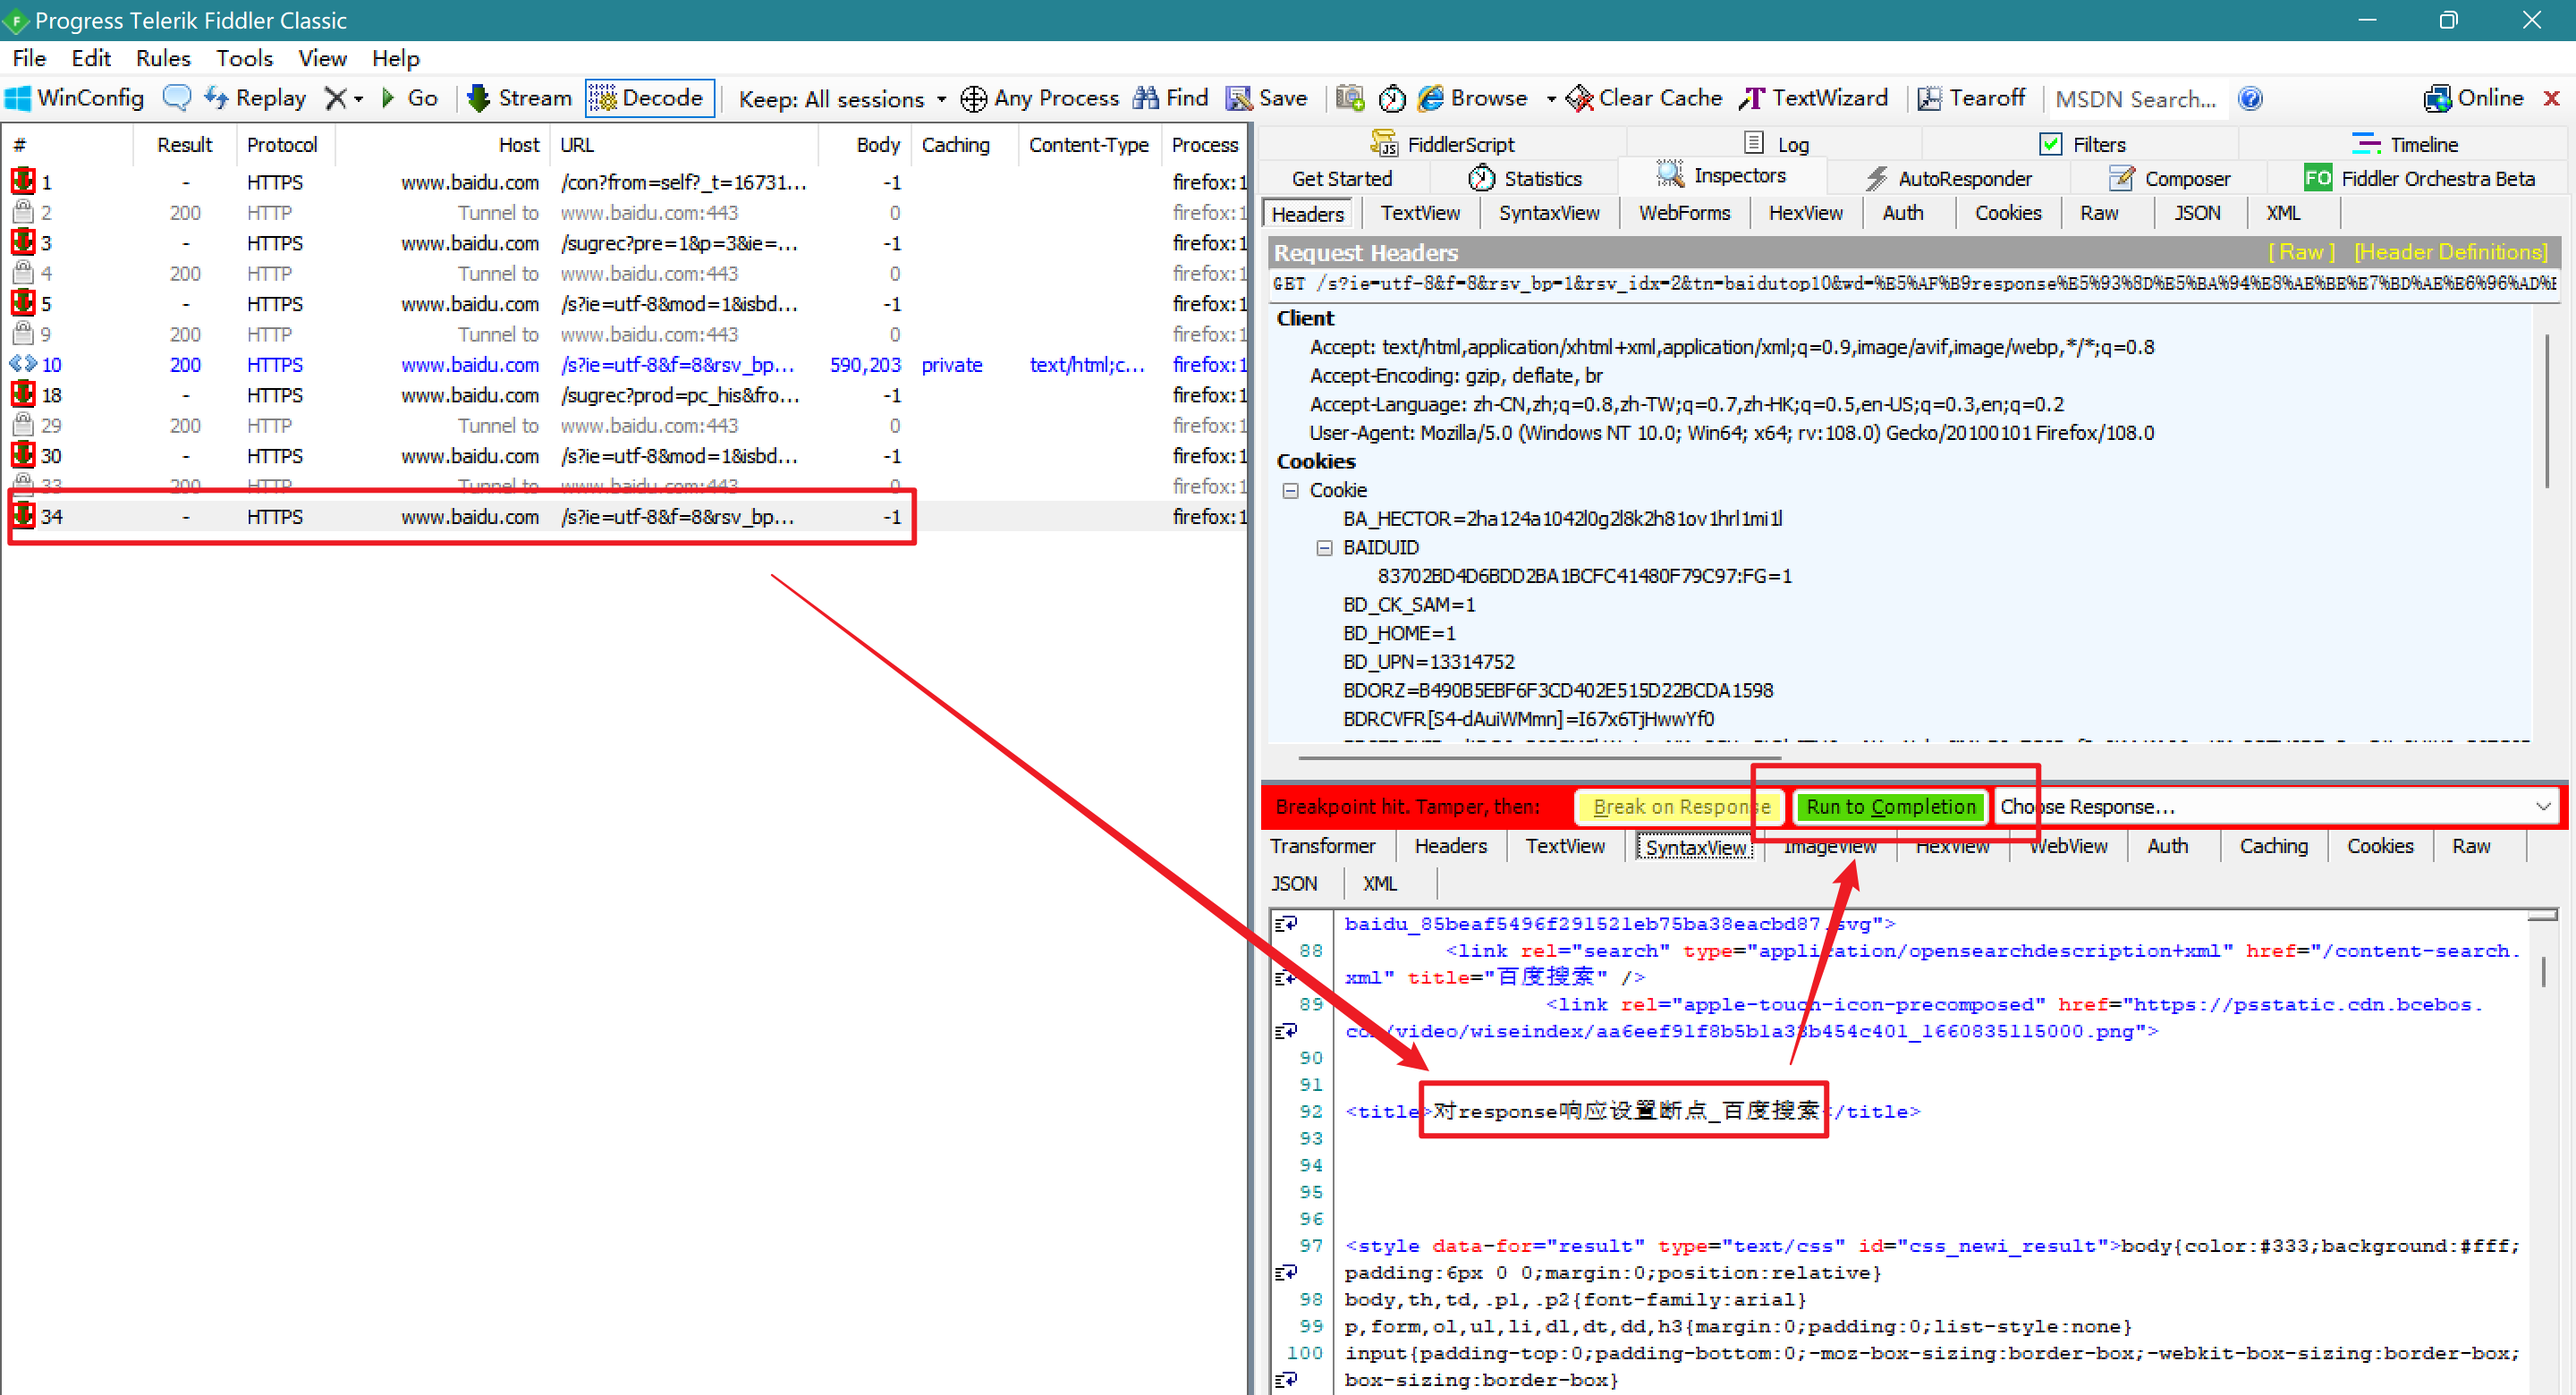
Task: Close the toolbar with red X
Action: tap(2551, 98)
